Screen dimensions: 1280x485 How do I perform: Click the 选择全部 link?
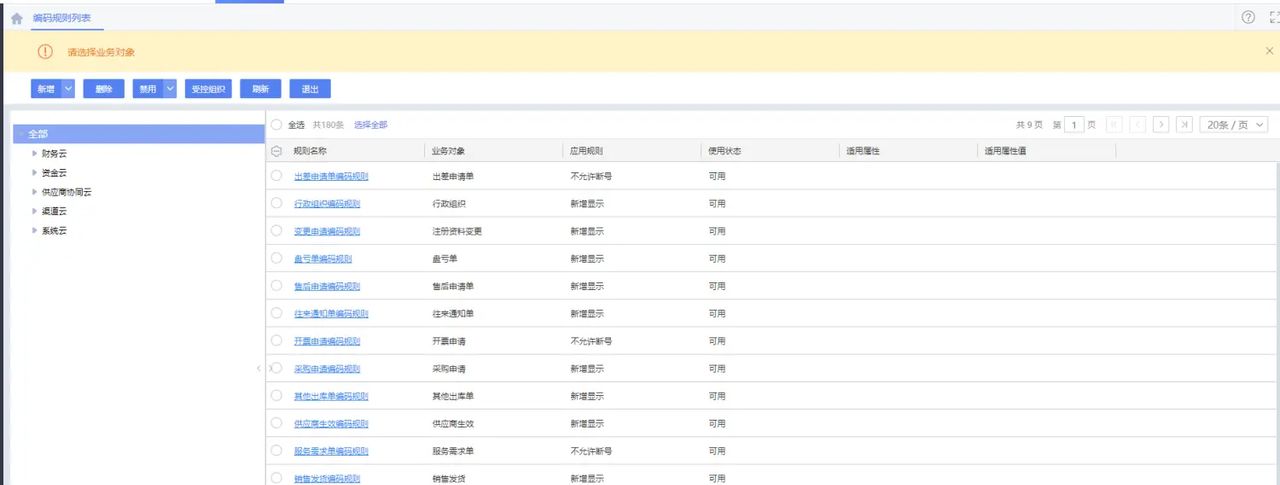(371, 125)
